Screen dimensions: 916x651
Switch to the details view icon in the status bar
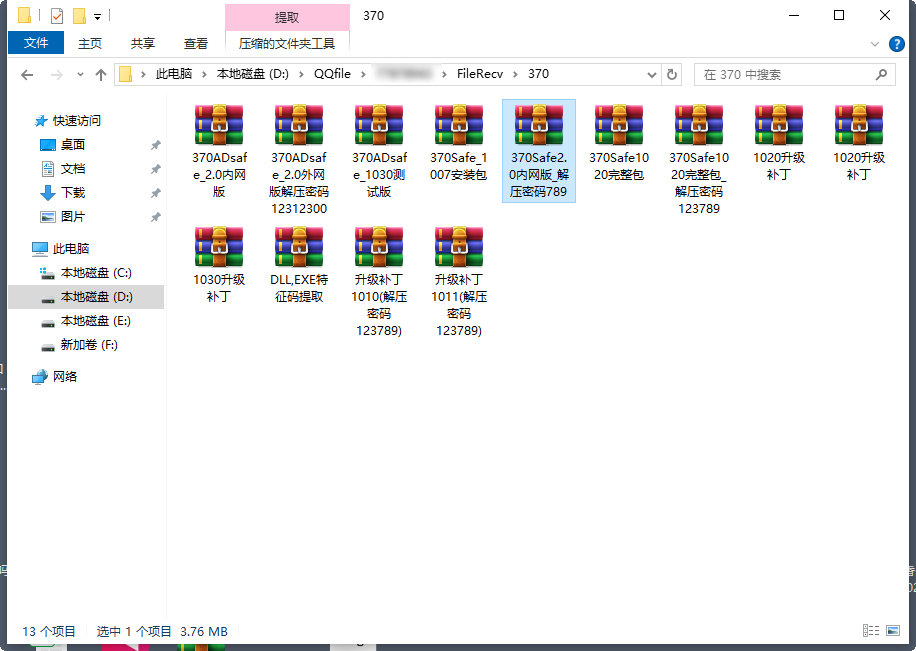click(871, 631)
